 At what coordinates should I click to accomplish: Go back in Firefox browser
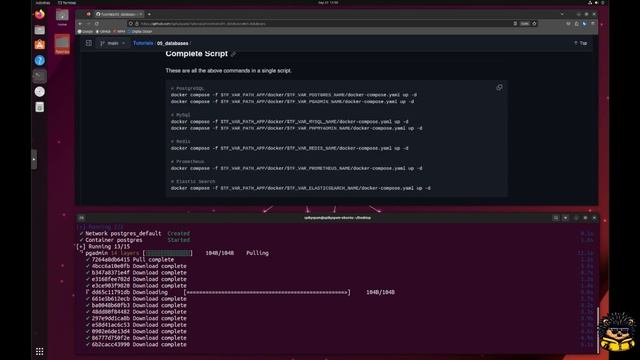point(80,24)
